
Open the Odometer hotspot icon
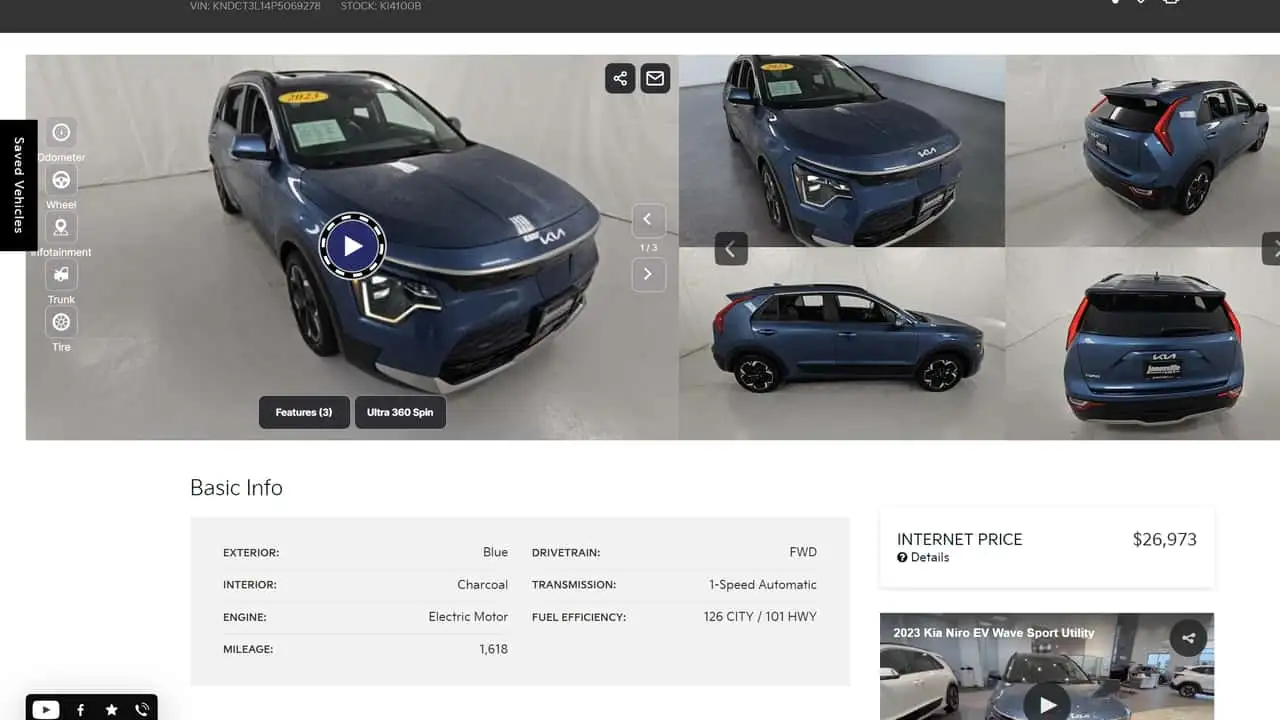tap(61, 132)
